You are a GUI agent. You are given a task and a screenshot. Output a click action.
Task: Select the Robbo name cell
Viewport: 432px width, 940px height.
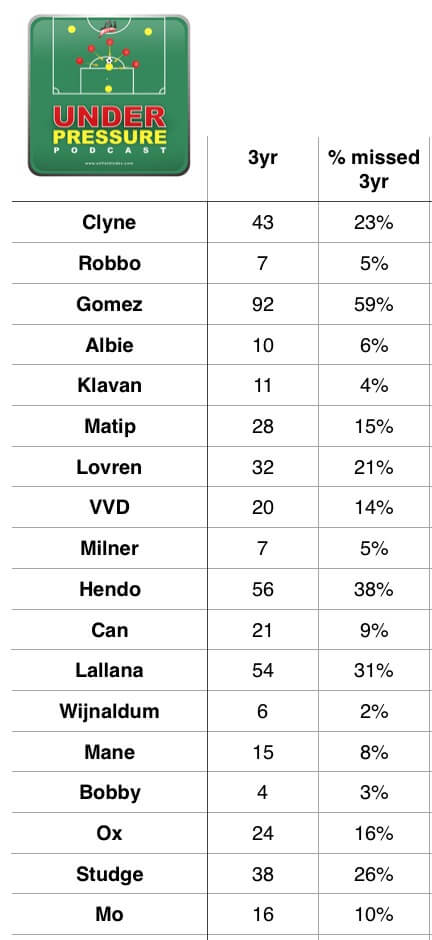109,263
